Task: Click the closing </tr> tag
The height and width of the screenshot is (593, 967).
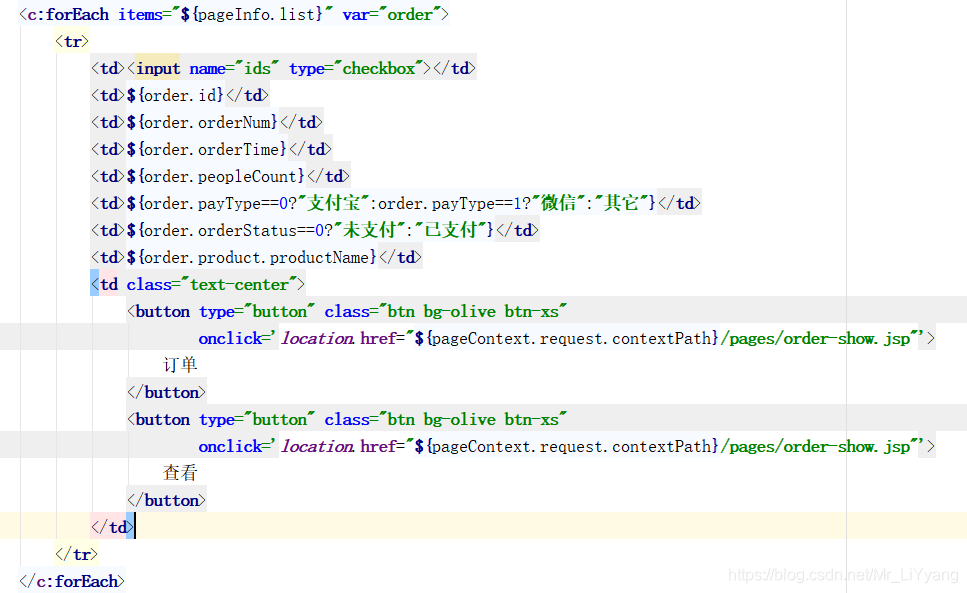Action: 76,554
